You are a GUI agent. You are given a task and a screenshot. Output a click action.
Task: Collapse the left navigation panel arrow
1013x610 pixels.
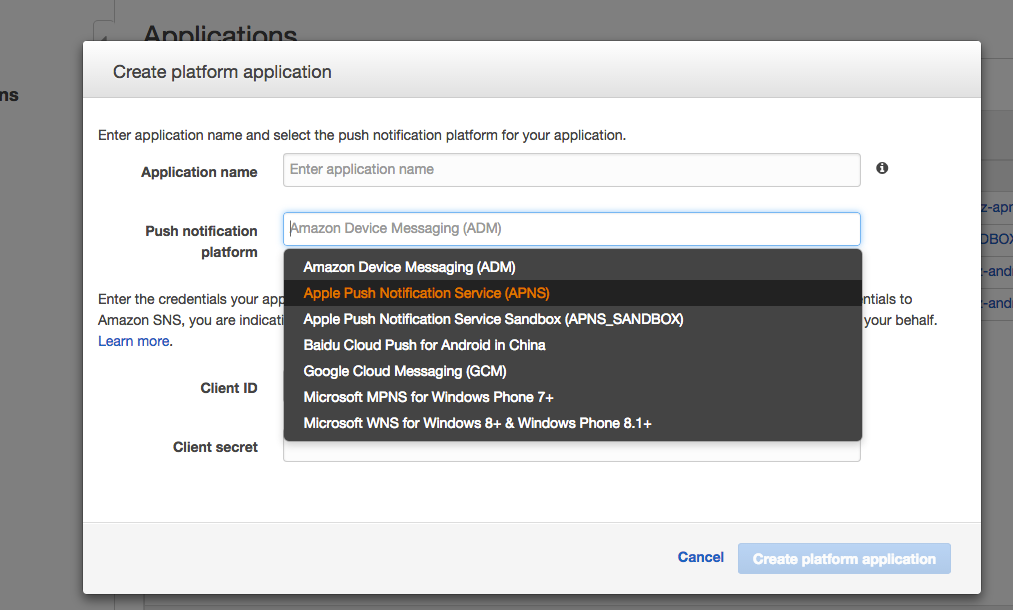click(x=102, y=30)
